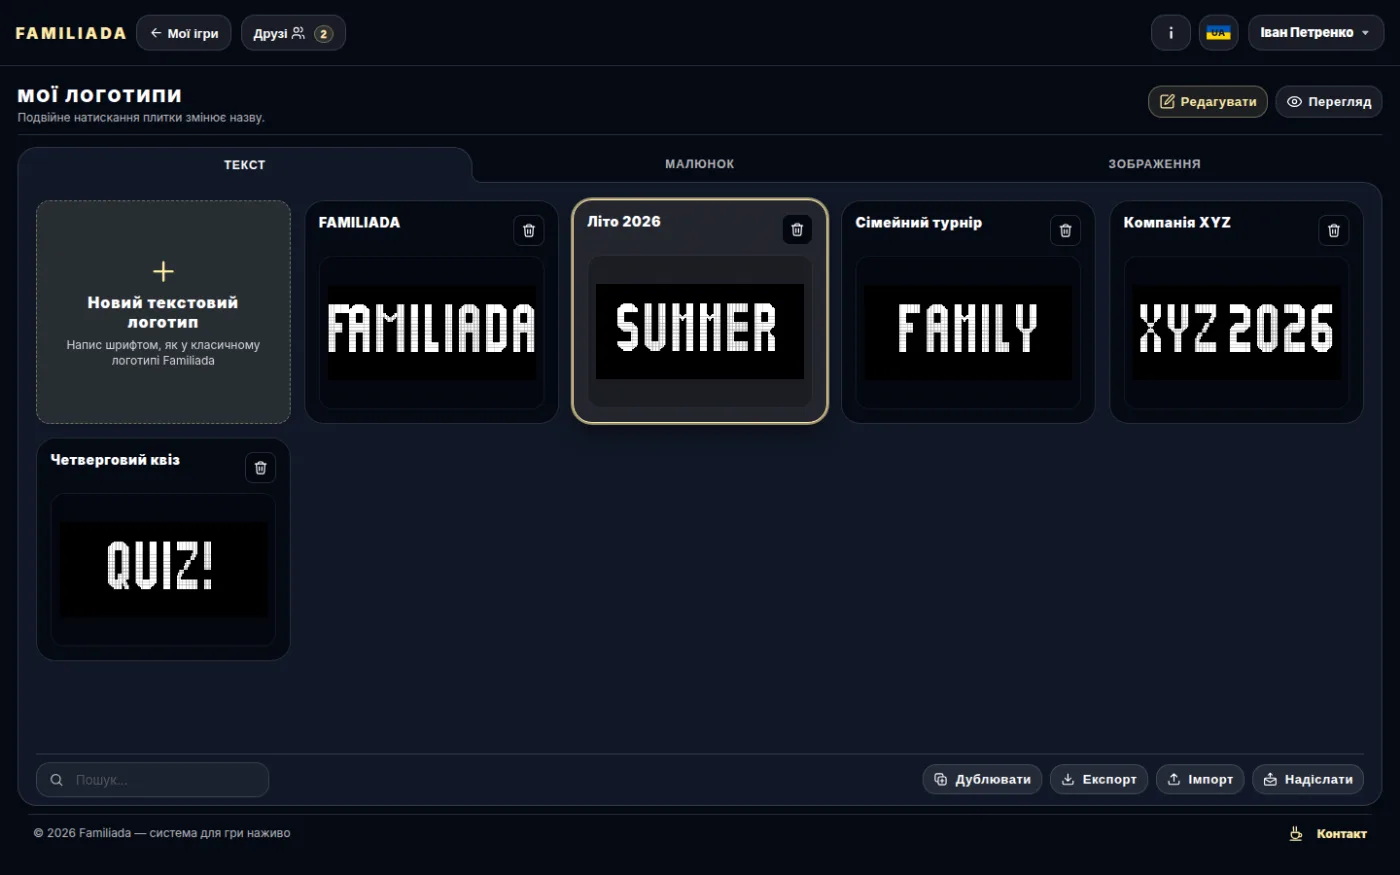Delete the Четверговий квіз logo
The image size is (1400, 875).
click(260, 468)
